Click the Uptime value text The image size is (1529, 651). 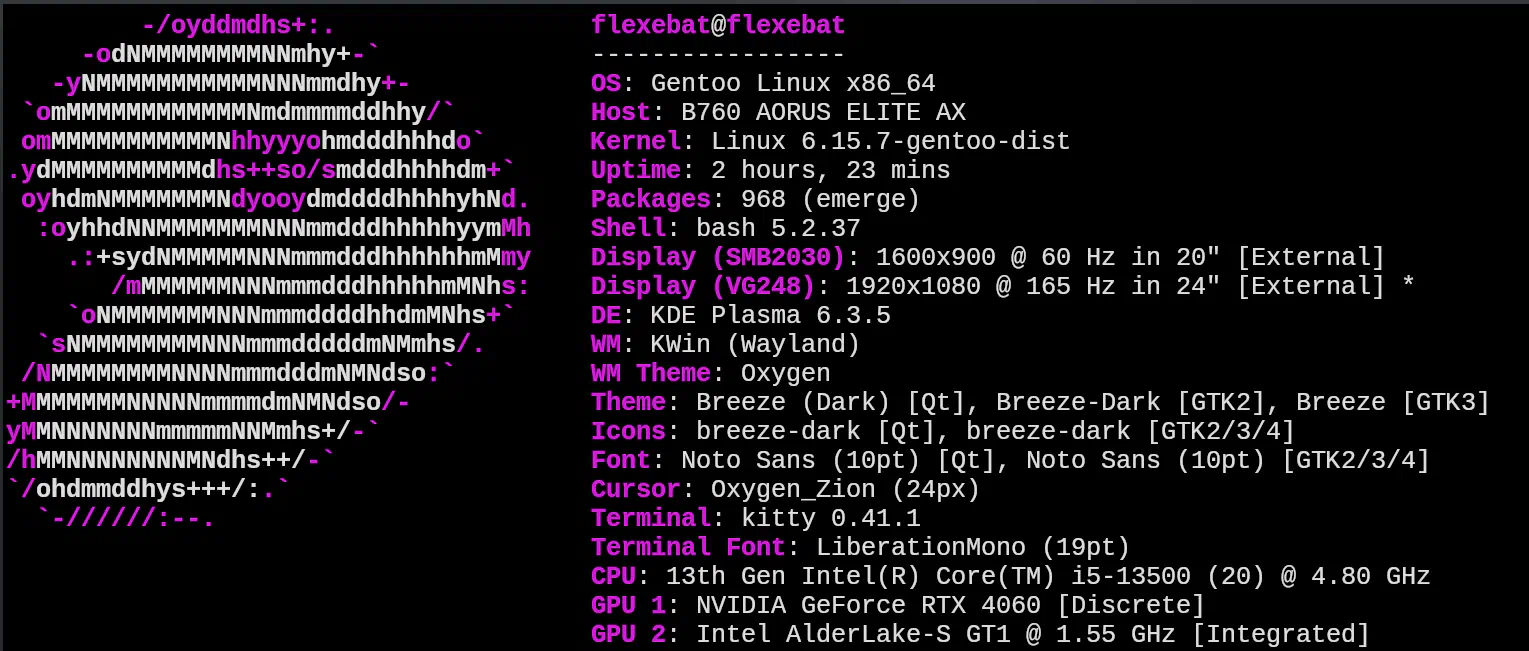(x=831, y=170)
